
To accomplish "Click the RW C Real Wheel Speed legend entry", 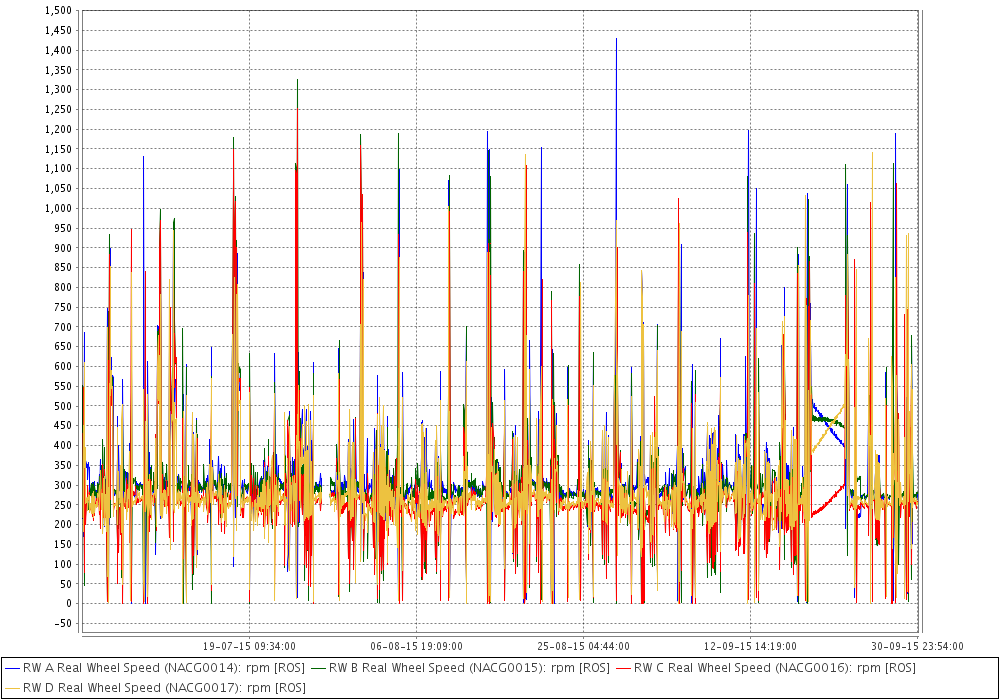I will pos(765,668).
